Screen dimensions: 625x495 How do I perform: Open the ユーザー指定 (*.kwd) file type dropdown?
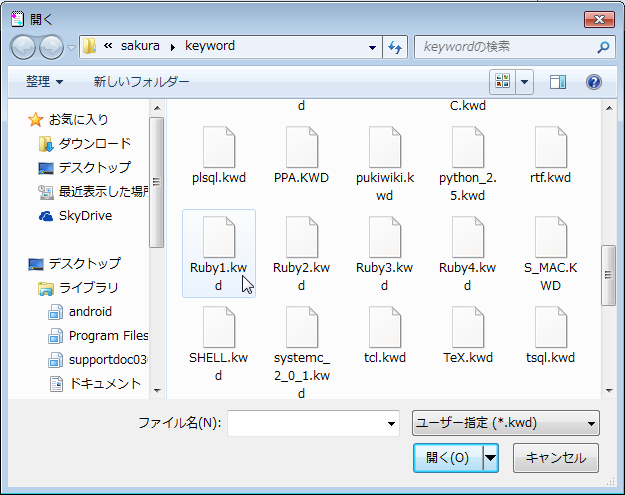(506, 423)
